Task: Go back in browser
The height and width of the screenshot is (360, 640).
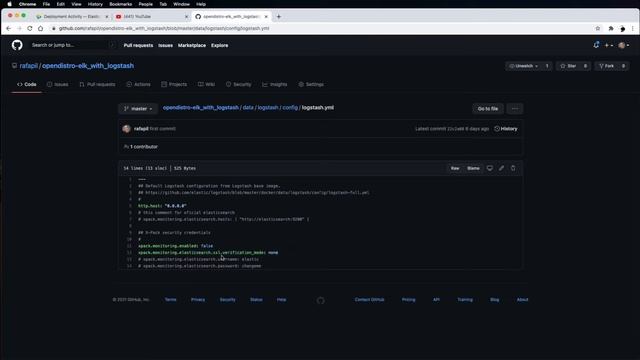Action: (9, 28)
